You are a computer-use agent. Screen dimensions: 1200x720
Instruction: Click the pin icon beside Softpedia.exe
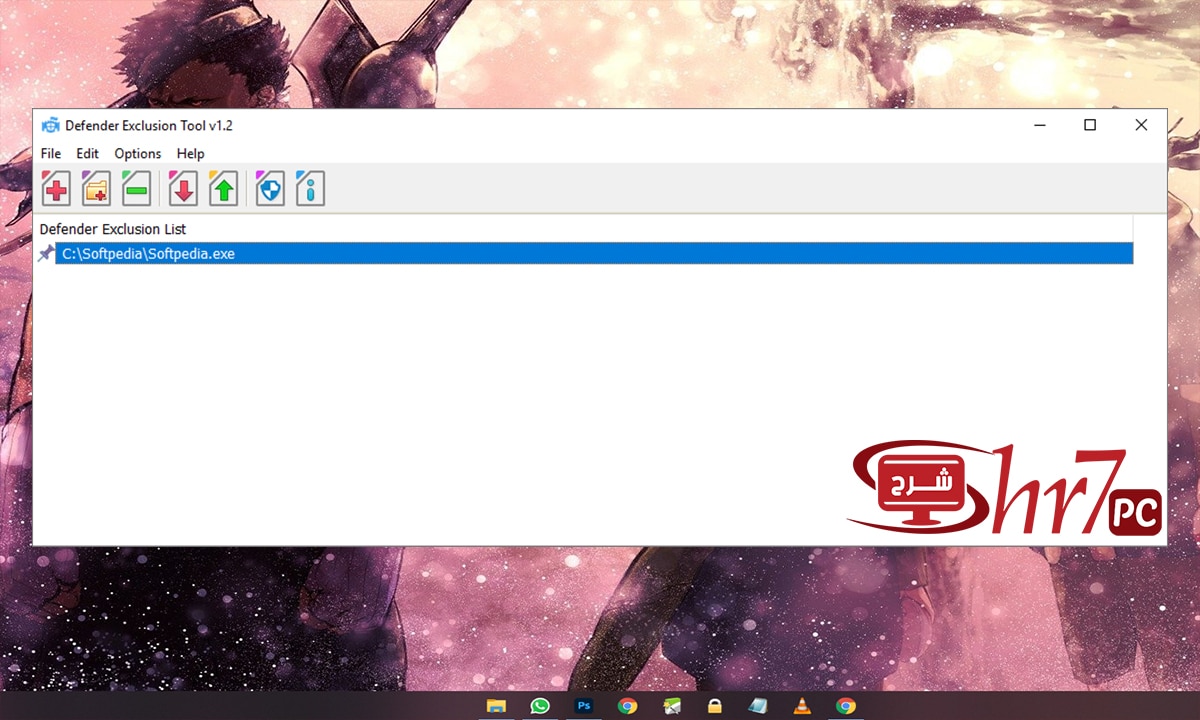click(45, 253)
